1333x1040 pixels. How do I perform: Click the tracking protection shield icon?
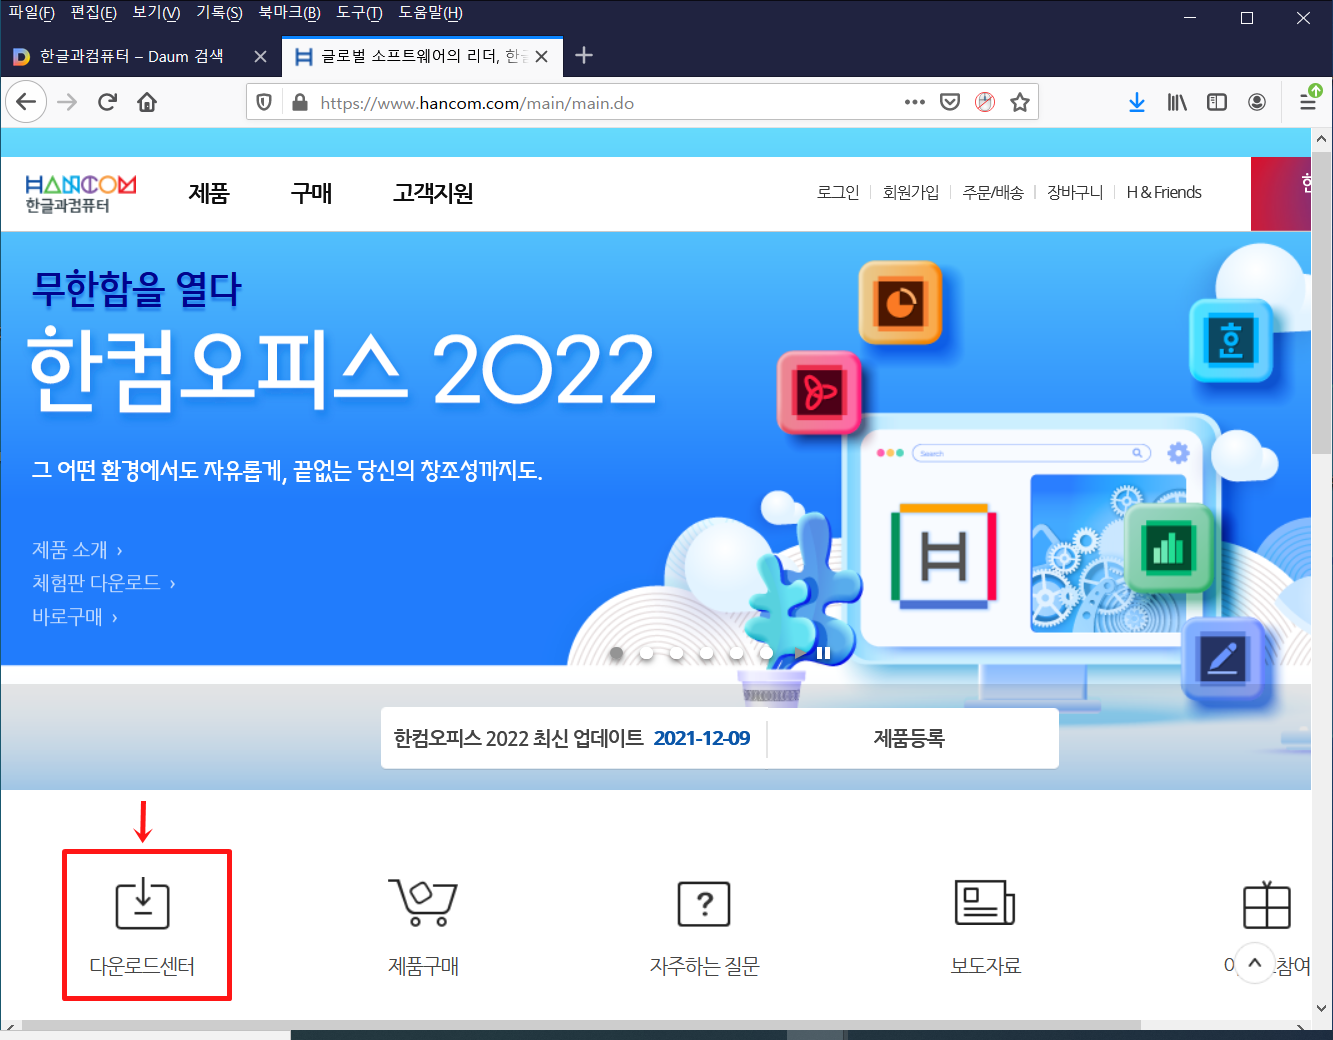pos(264,102)
